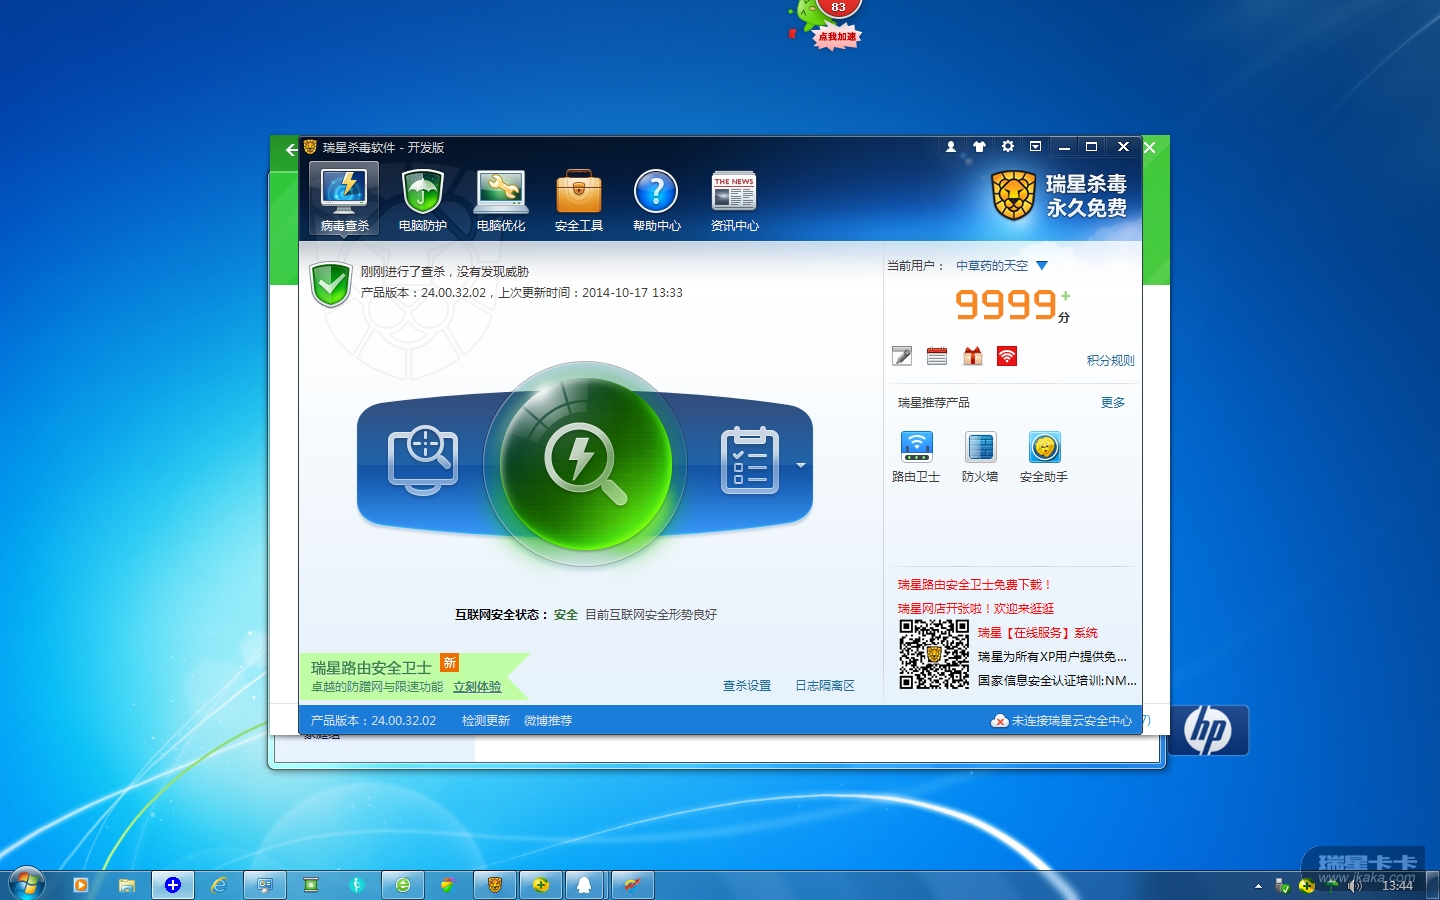
Task: Open the calendar check-in icon
Action: (937, 356)
